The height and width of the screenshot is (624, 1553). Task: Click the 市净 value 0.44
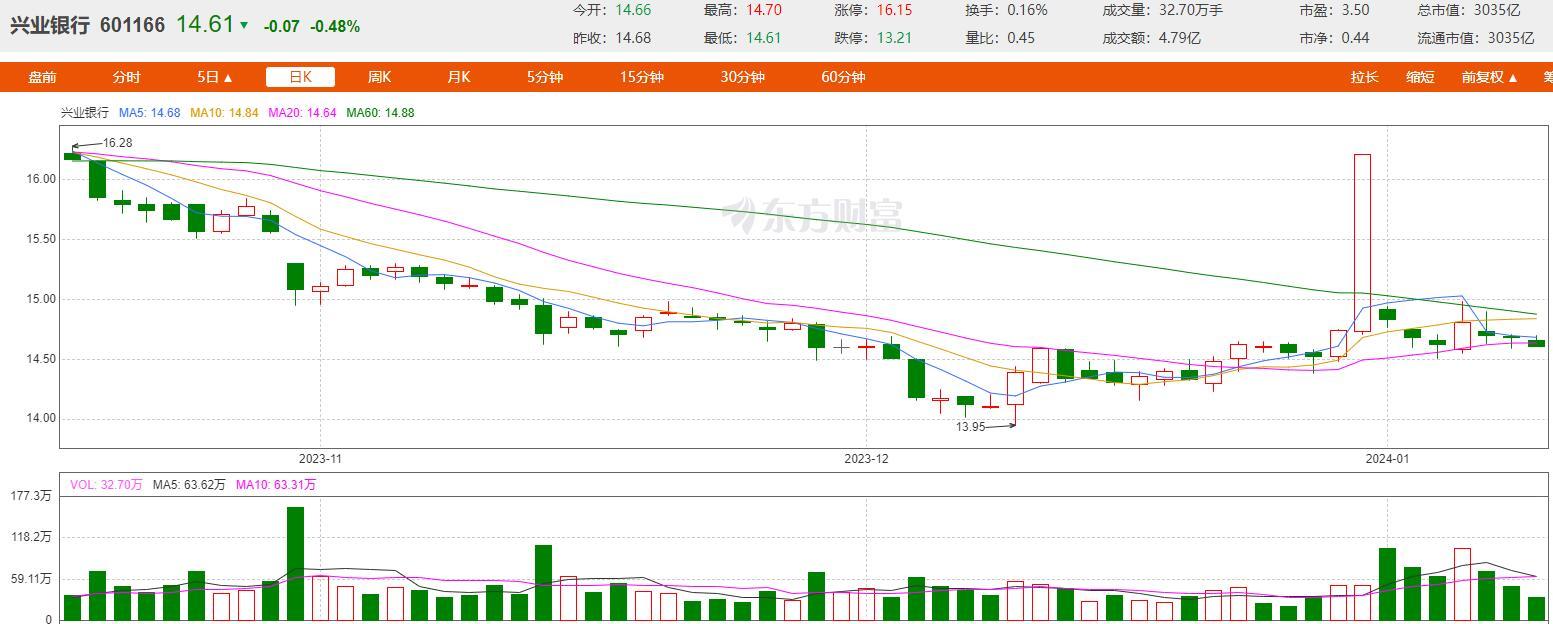click(1355, 38)
